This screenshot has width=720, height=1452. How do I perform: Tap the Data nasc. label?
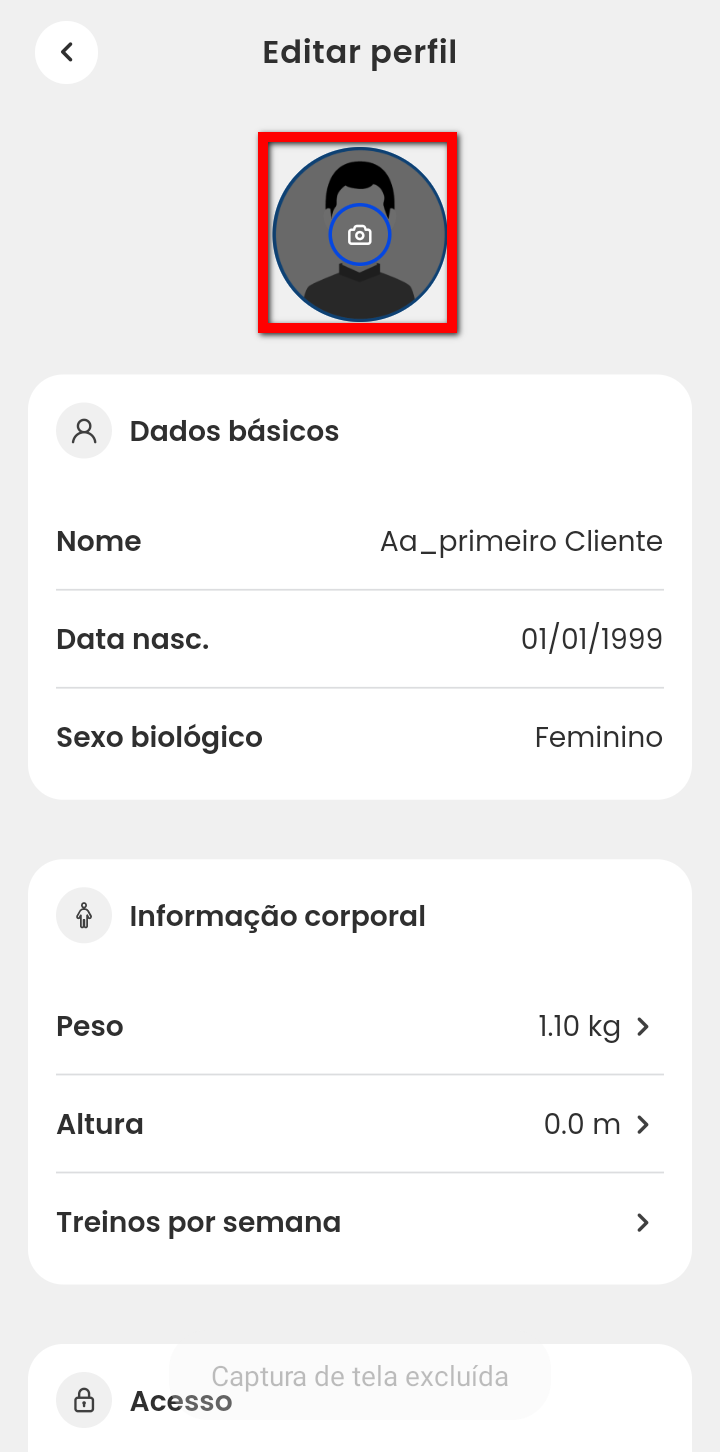click(x=132, y=639)
